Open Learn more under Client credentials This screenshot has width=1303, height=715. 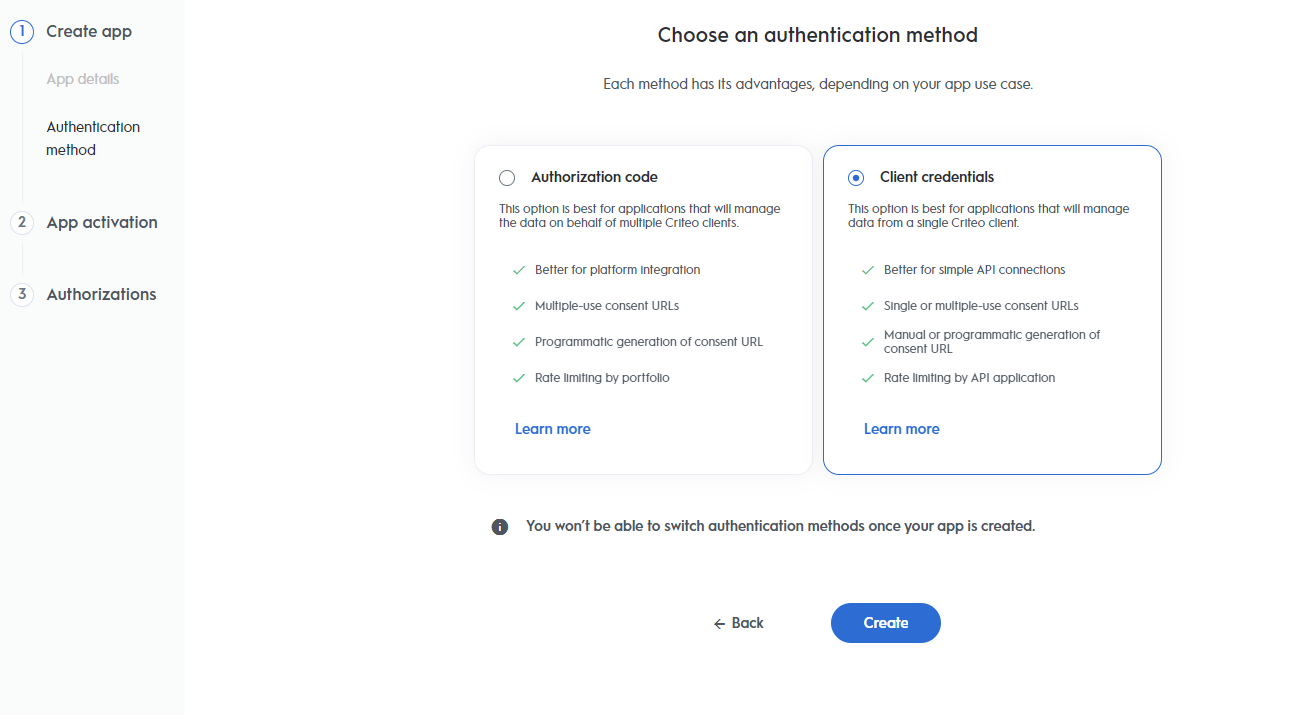902,429
